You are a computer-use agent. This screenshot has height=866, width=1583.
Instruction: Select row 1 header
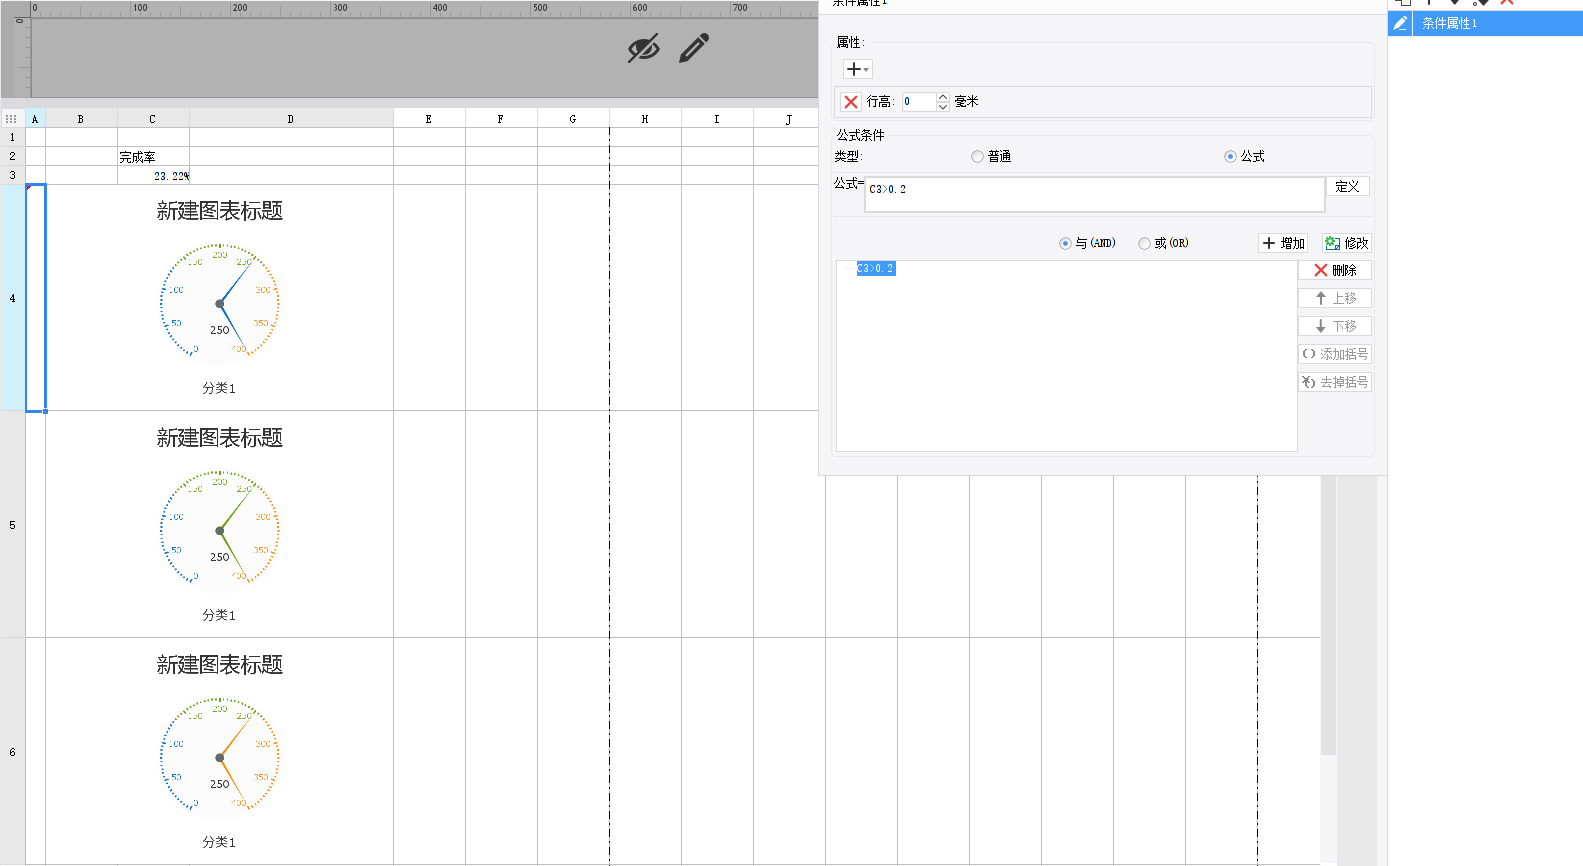pyautogui.click(x=12, y=137)
